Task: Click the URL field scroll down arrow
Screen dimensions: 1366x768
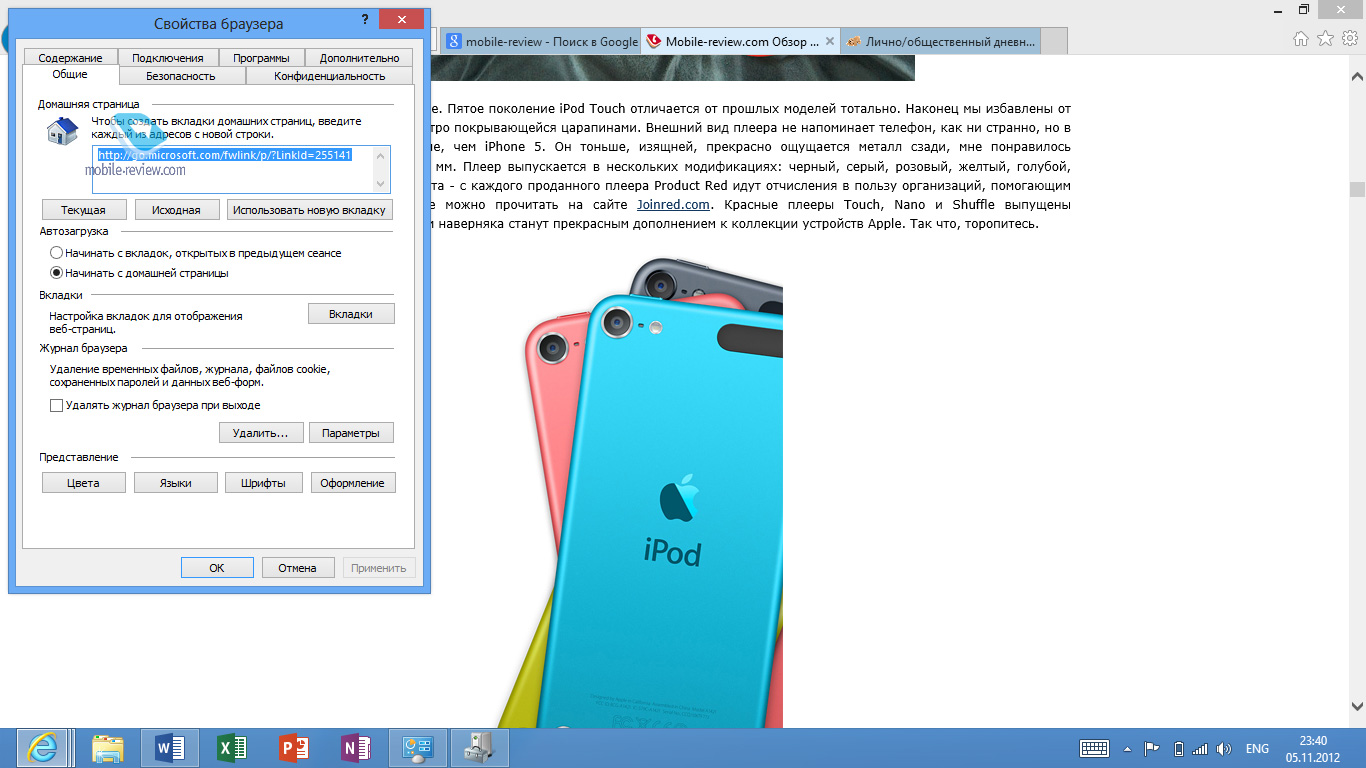Action: click(381, 184)
